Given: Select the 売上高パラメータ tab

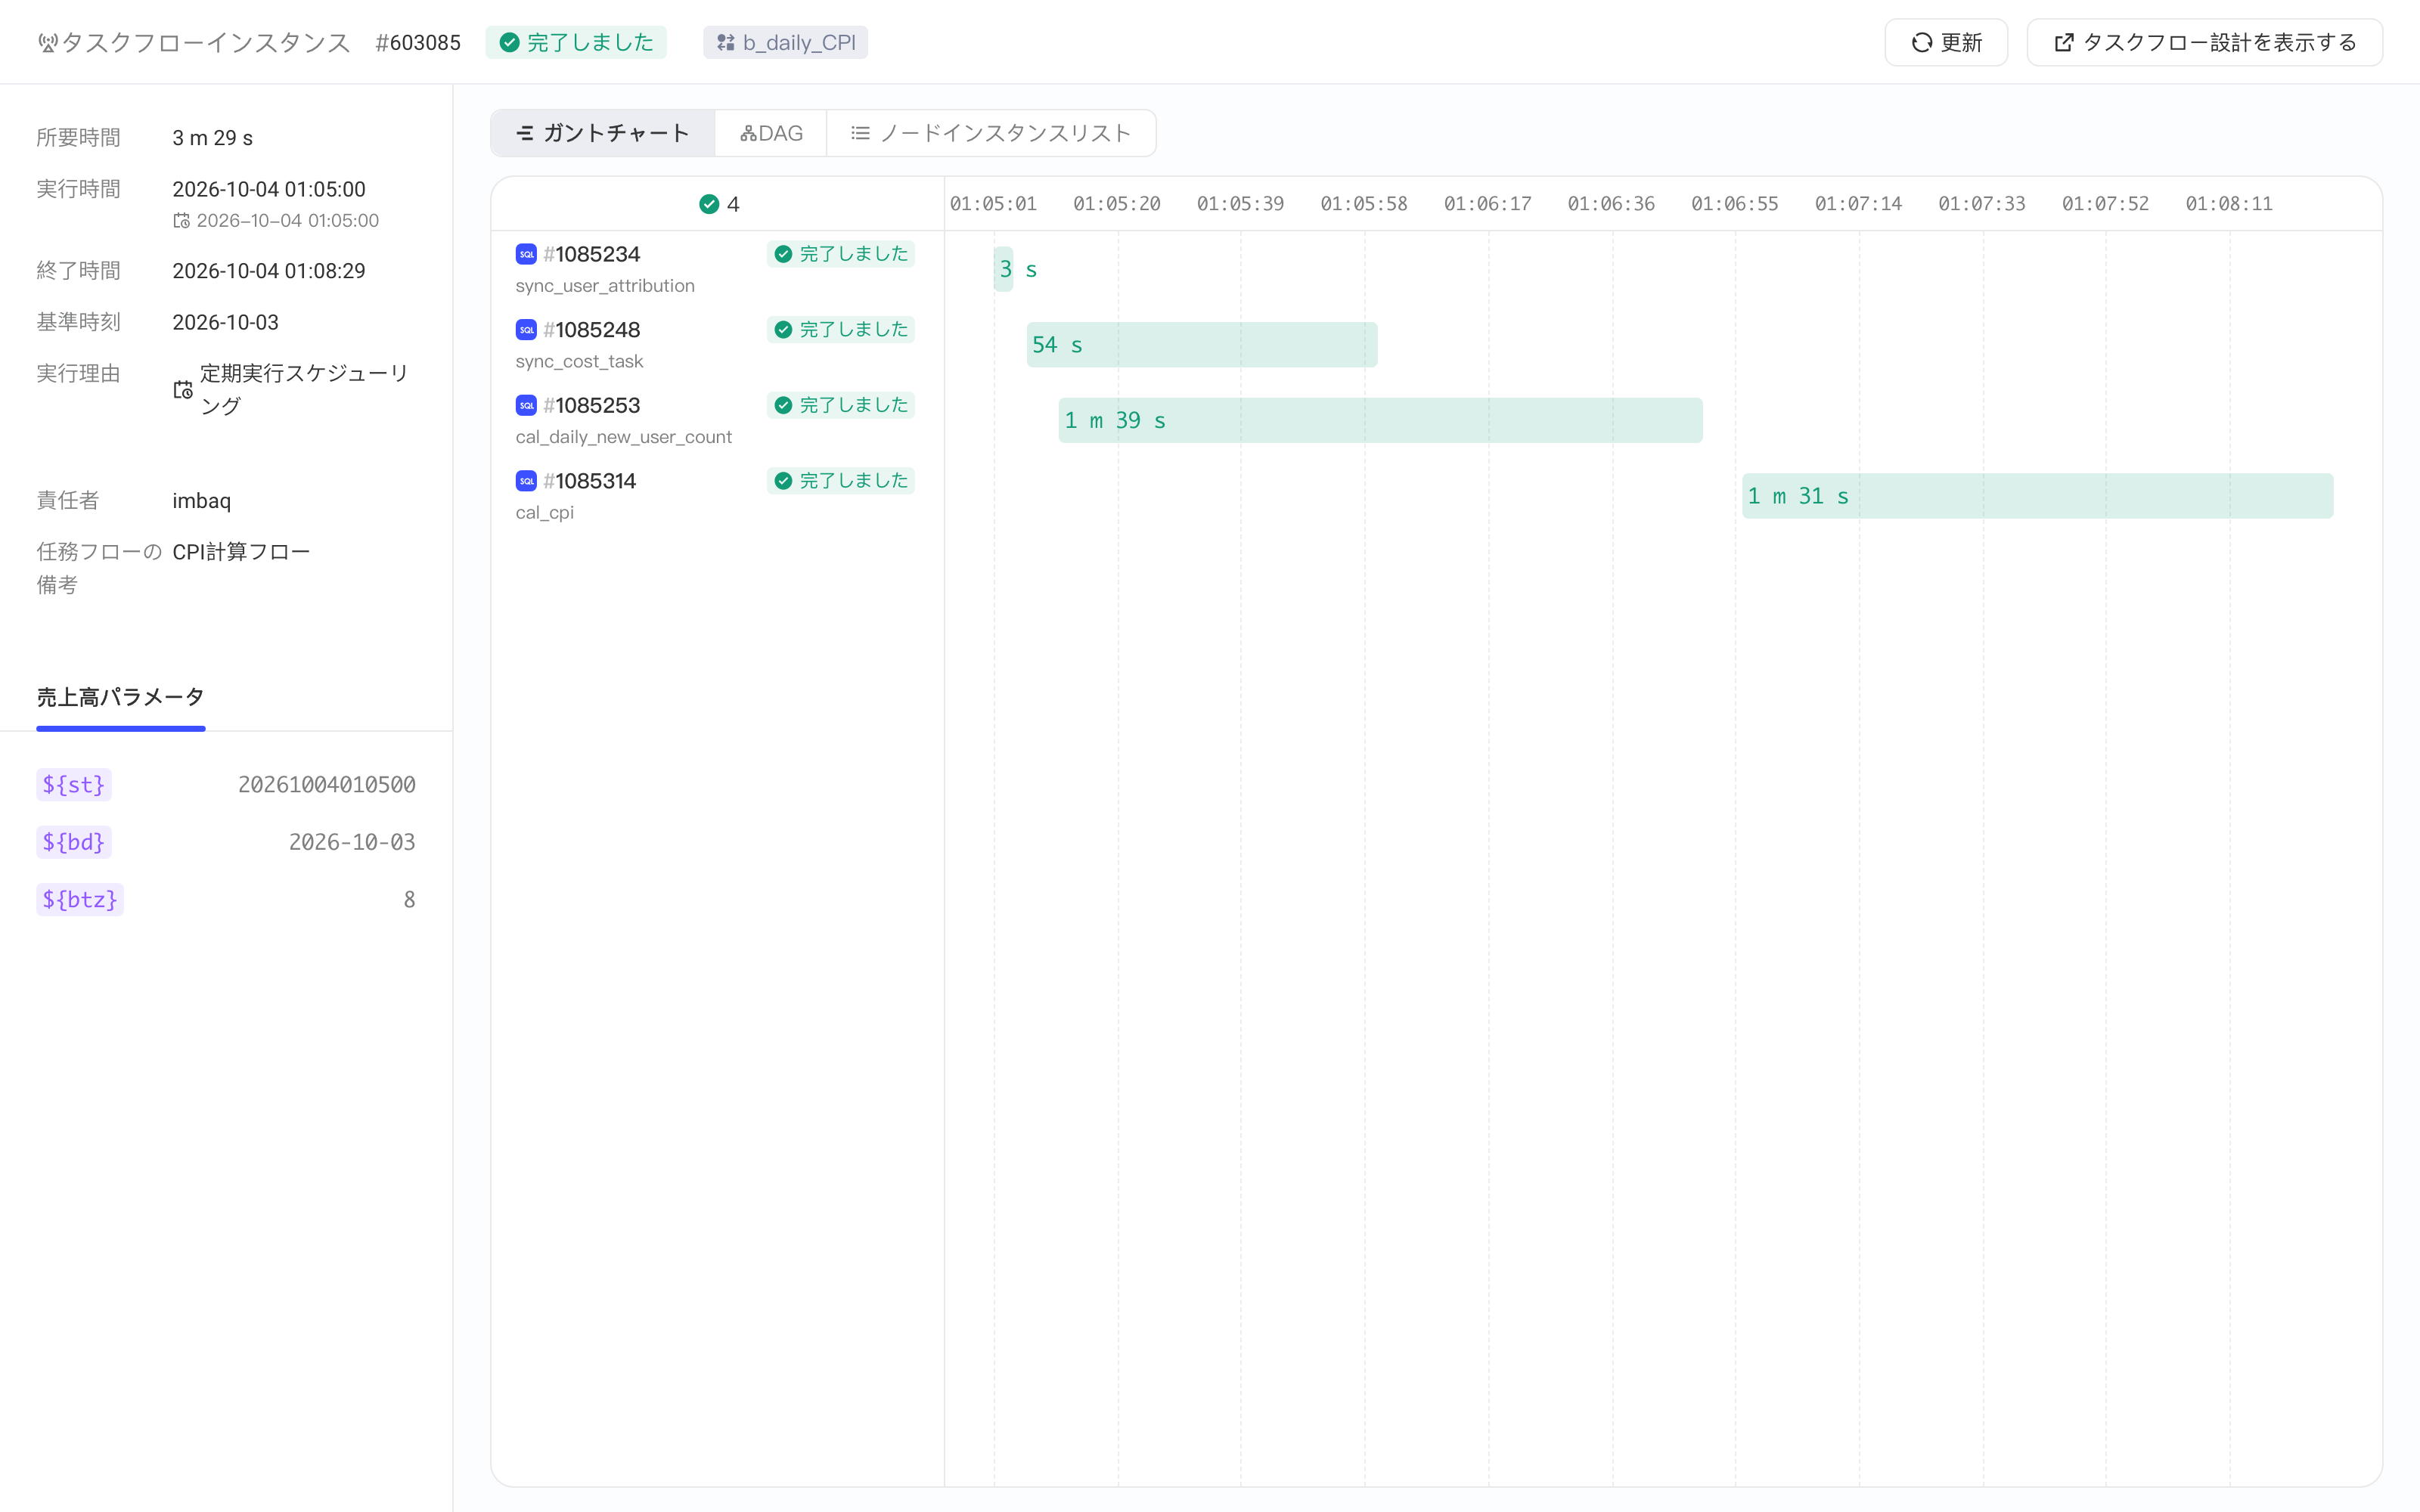Looking at the screenshot, I should pyautogui.click(x=121, y=697).
